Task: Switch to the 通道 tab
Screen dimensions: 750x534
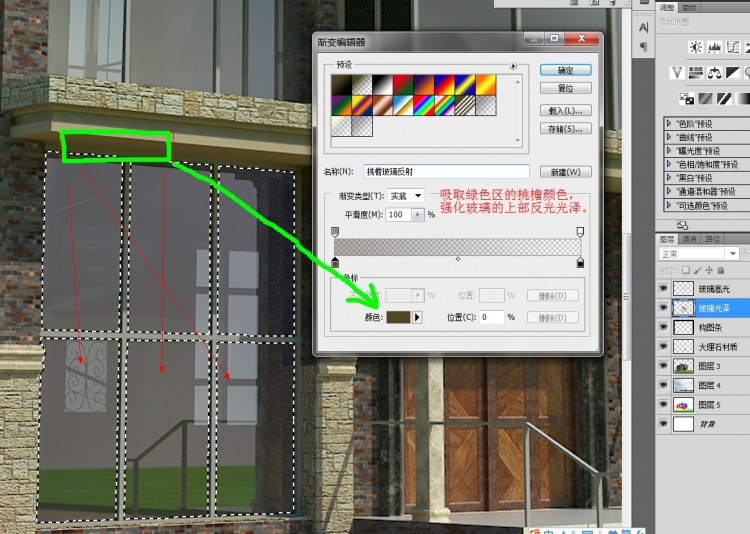Action: coord(689,239)
